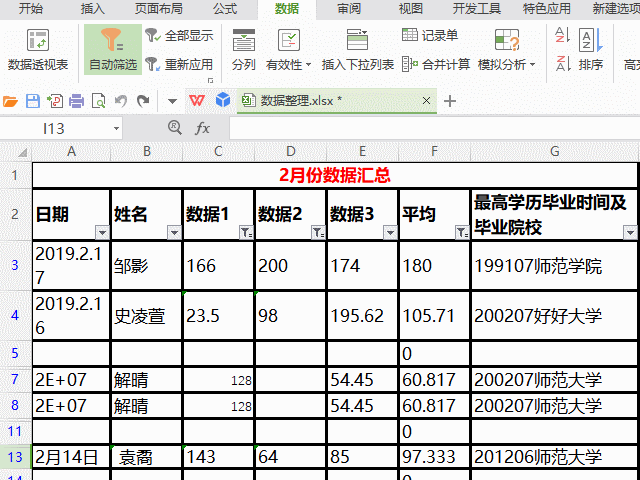Undo the last action

(x=121, y=101)
